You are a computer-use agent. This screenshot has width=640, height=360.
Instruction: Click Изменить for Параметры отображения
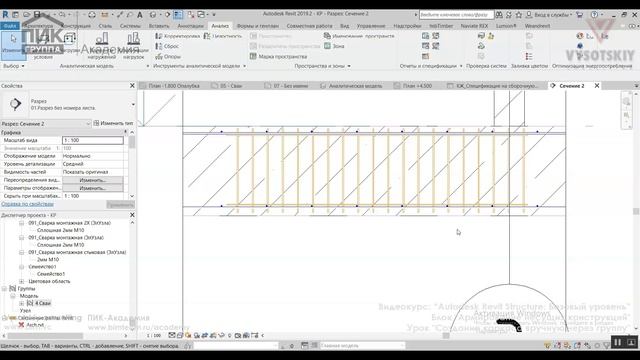(93, 188)
